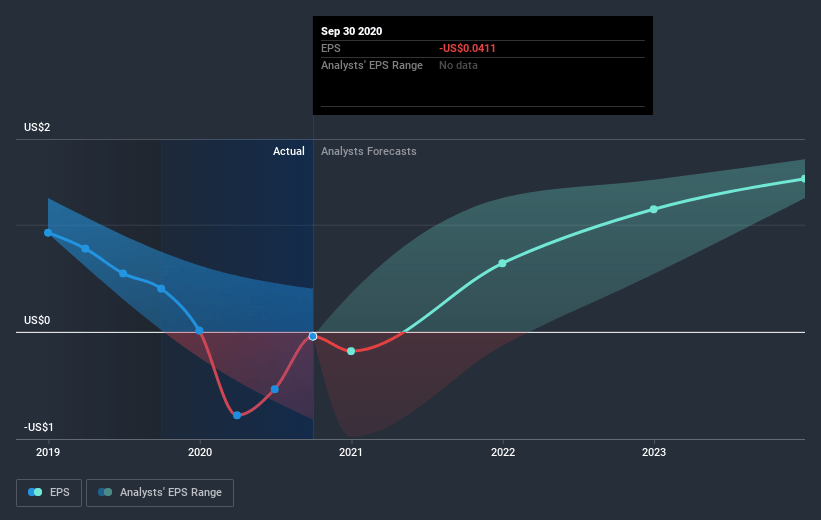
Task: Click the US$2 y-axis label
Action: click(x=37, y=127)
